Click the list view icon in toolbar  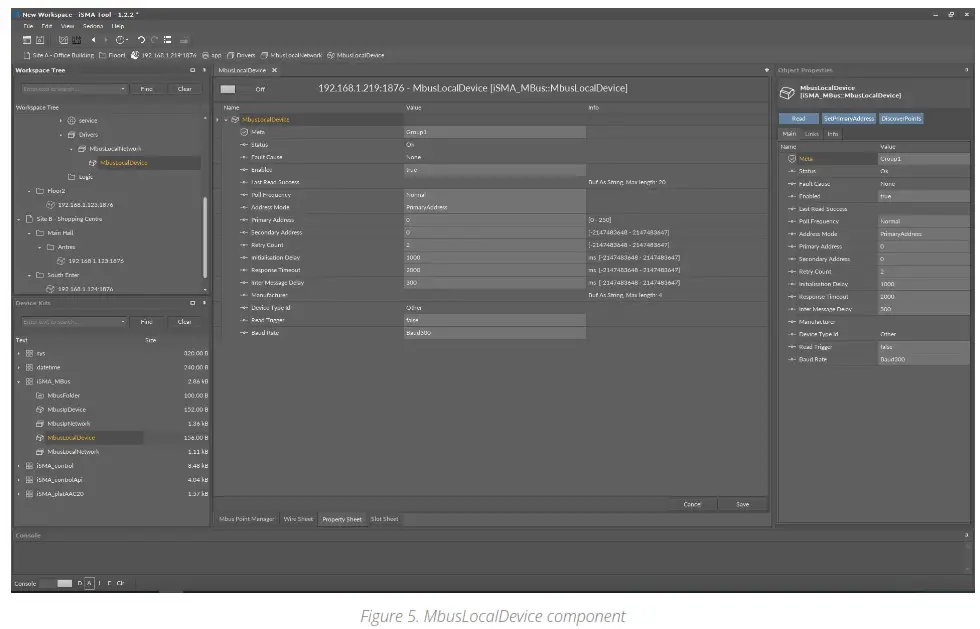pyautogui.click(x=168, y=40)
